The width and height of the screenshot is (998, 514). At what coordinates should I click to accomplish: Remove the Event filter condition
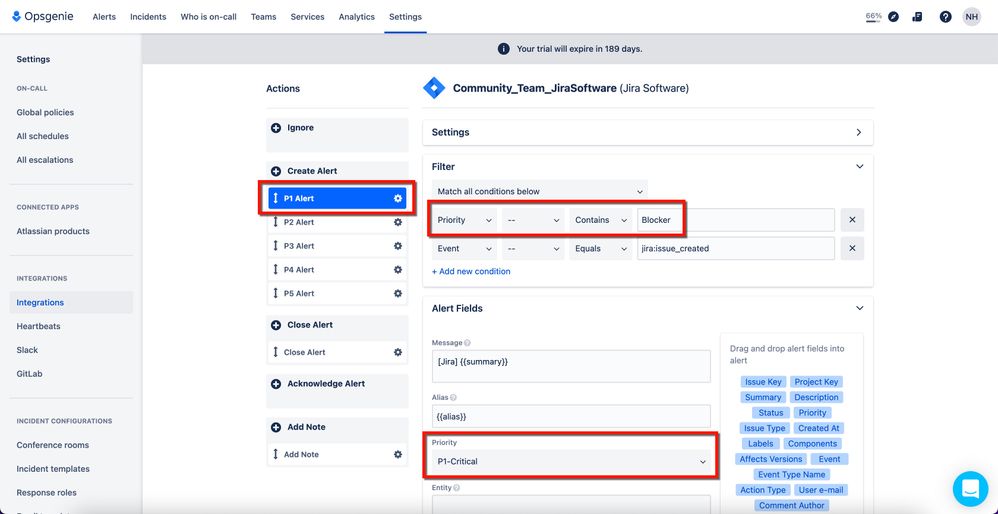[x=852, y=249]
